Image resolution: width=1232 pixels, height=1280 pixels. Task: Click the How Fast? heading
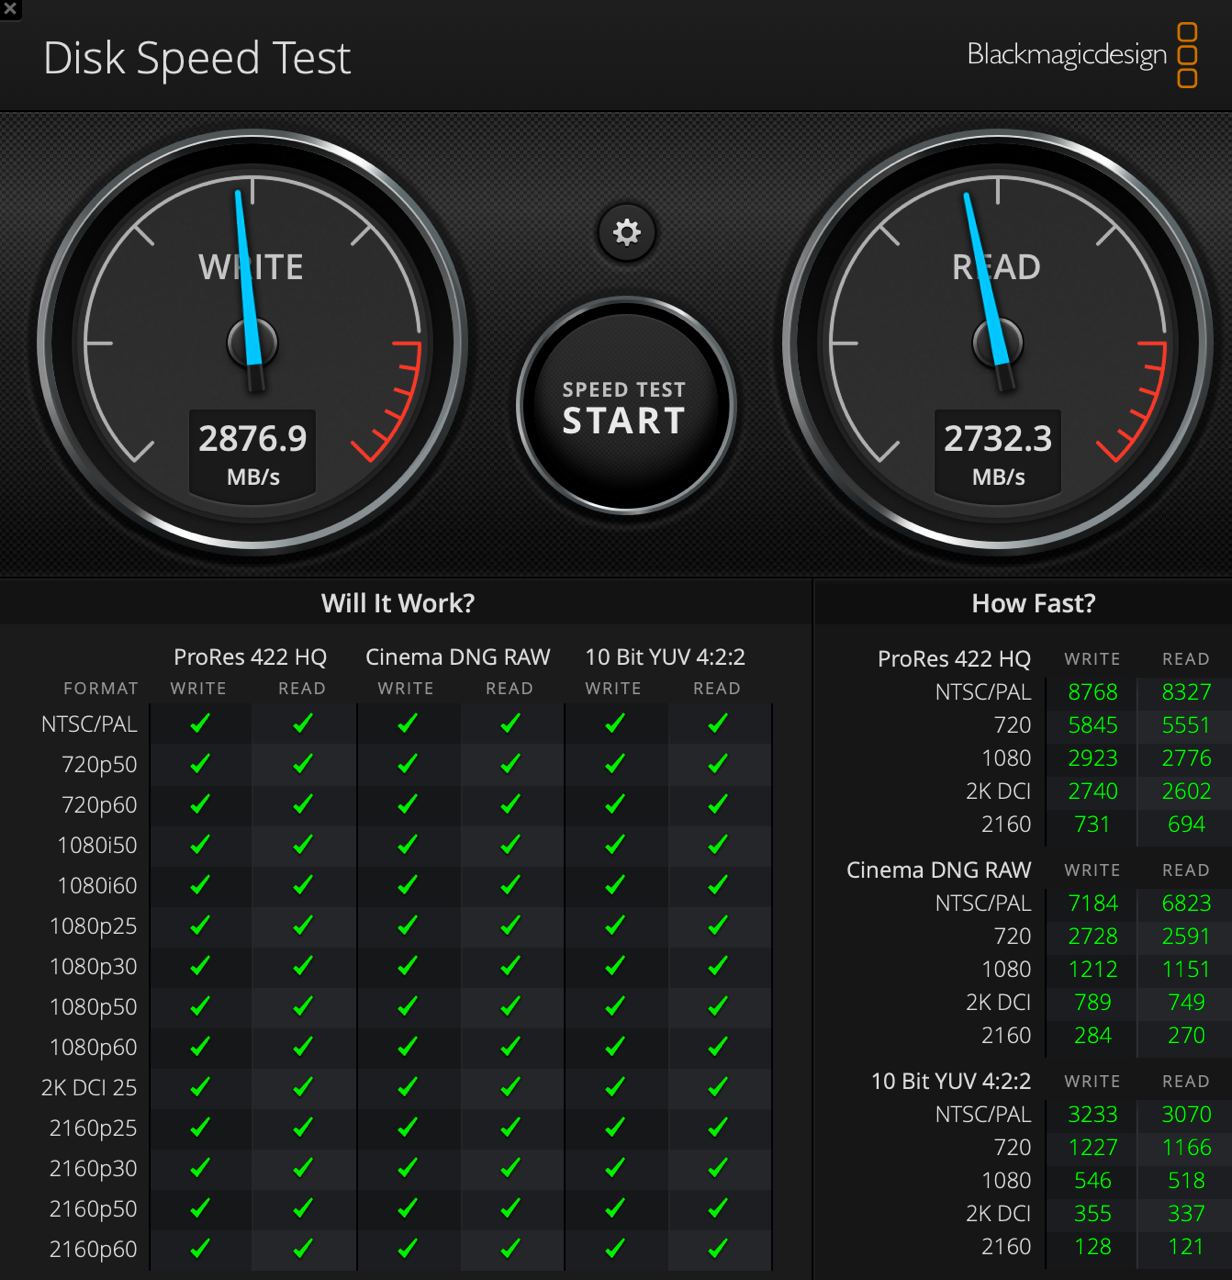tap(1033, 603)
